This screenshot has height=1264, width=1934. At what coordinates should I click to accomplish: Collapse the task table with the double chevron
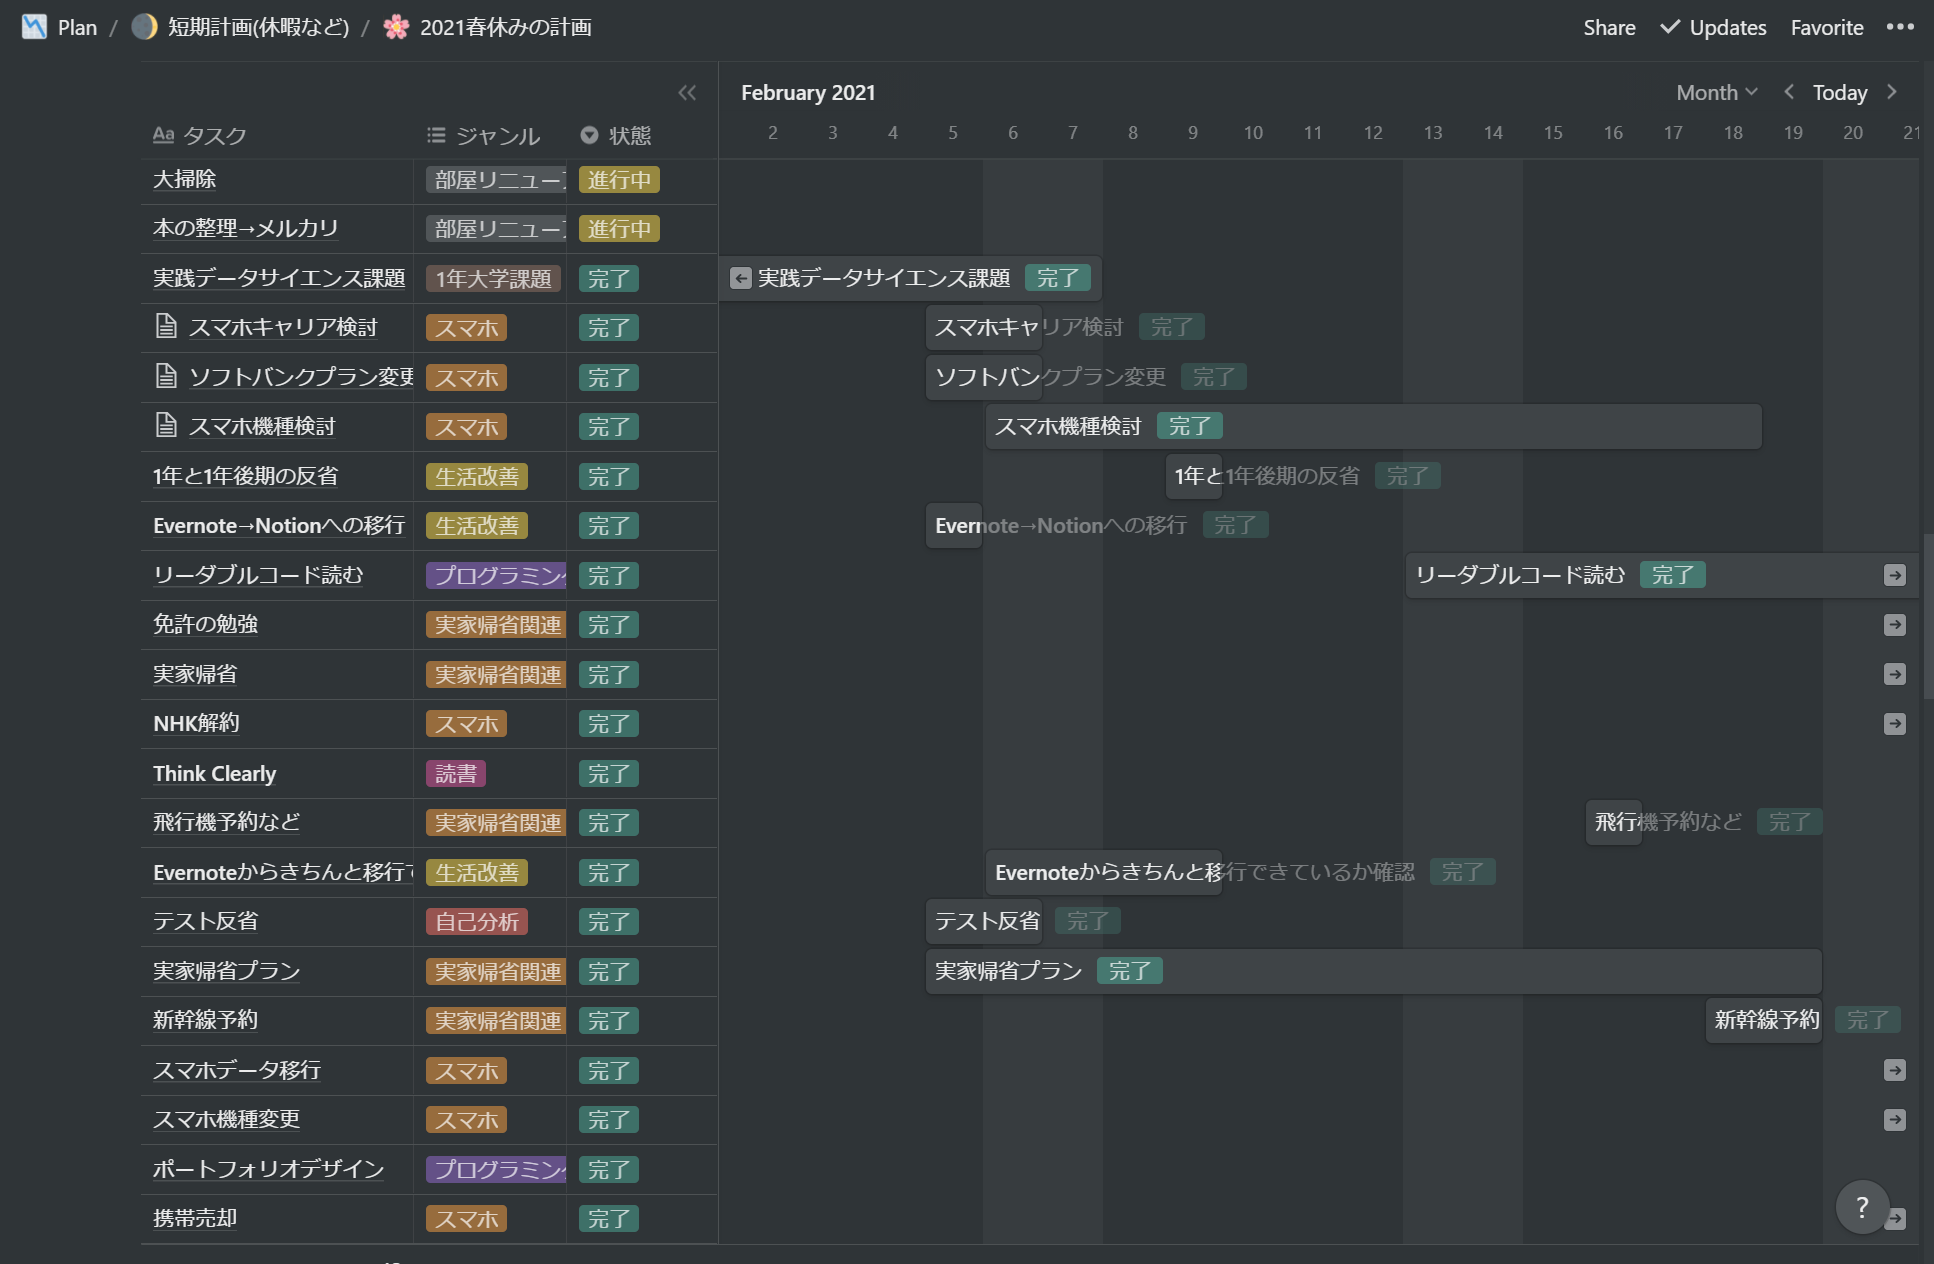click(x=688, y=92)
